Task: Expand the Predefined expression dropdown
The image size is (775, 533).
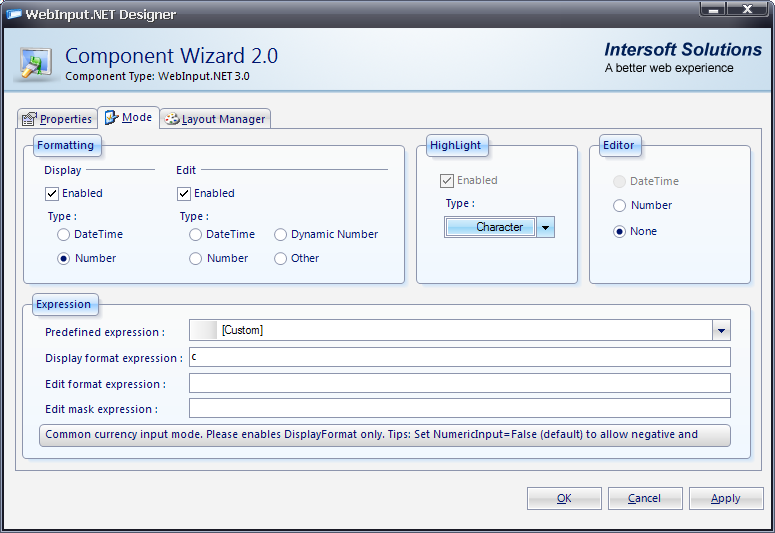Action: (x=721, y=331)
